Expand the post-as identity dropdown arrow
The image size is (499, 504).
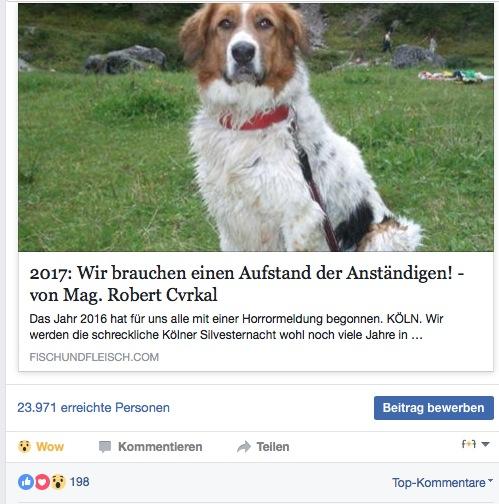click(x=485, y=444)
